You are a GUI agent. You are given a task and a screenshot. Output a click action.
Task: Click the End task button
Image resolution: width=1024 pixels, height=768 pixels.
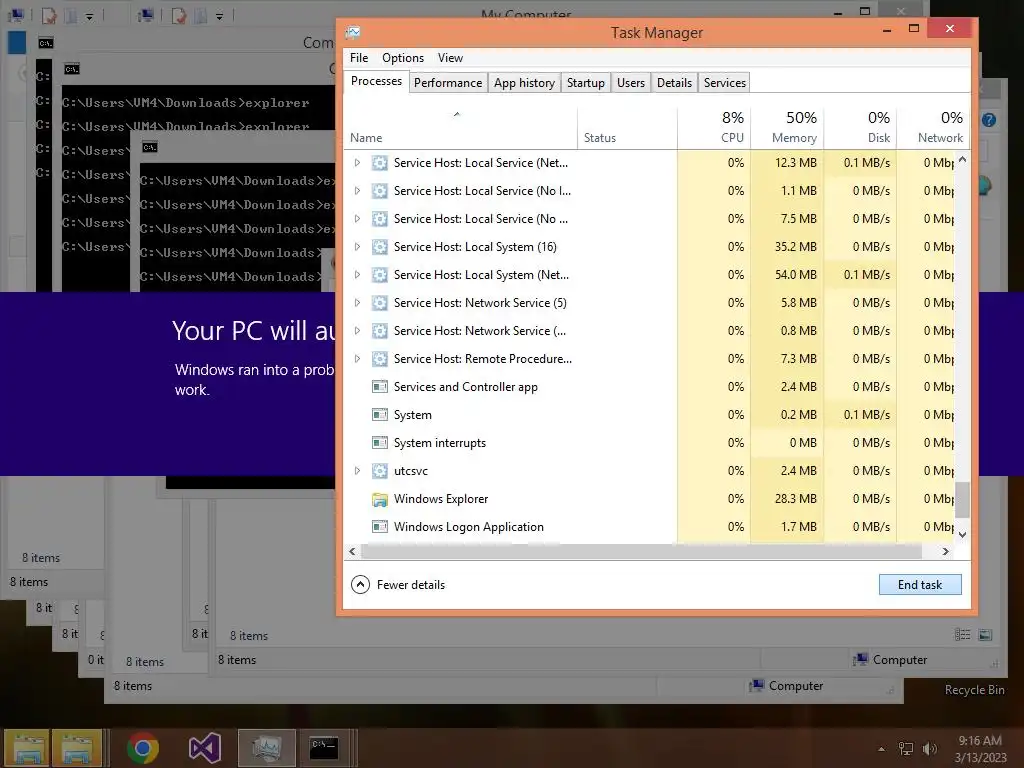pyautogui.click(x=920, y=584)
